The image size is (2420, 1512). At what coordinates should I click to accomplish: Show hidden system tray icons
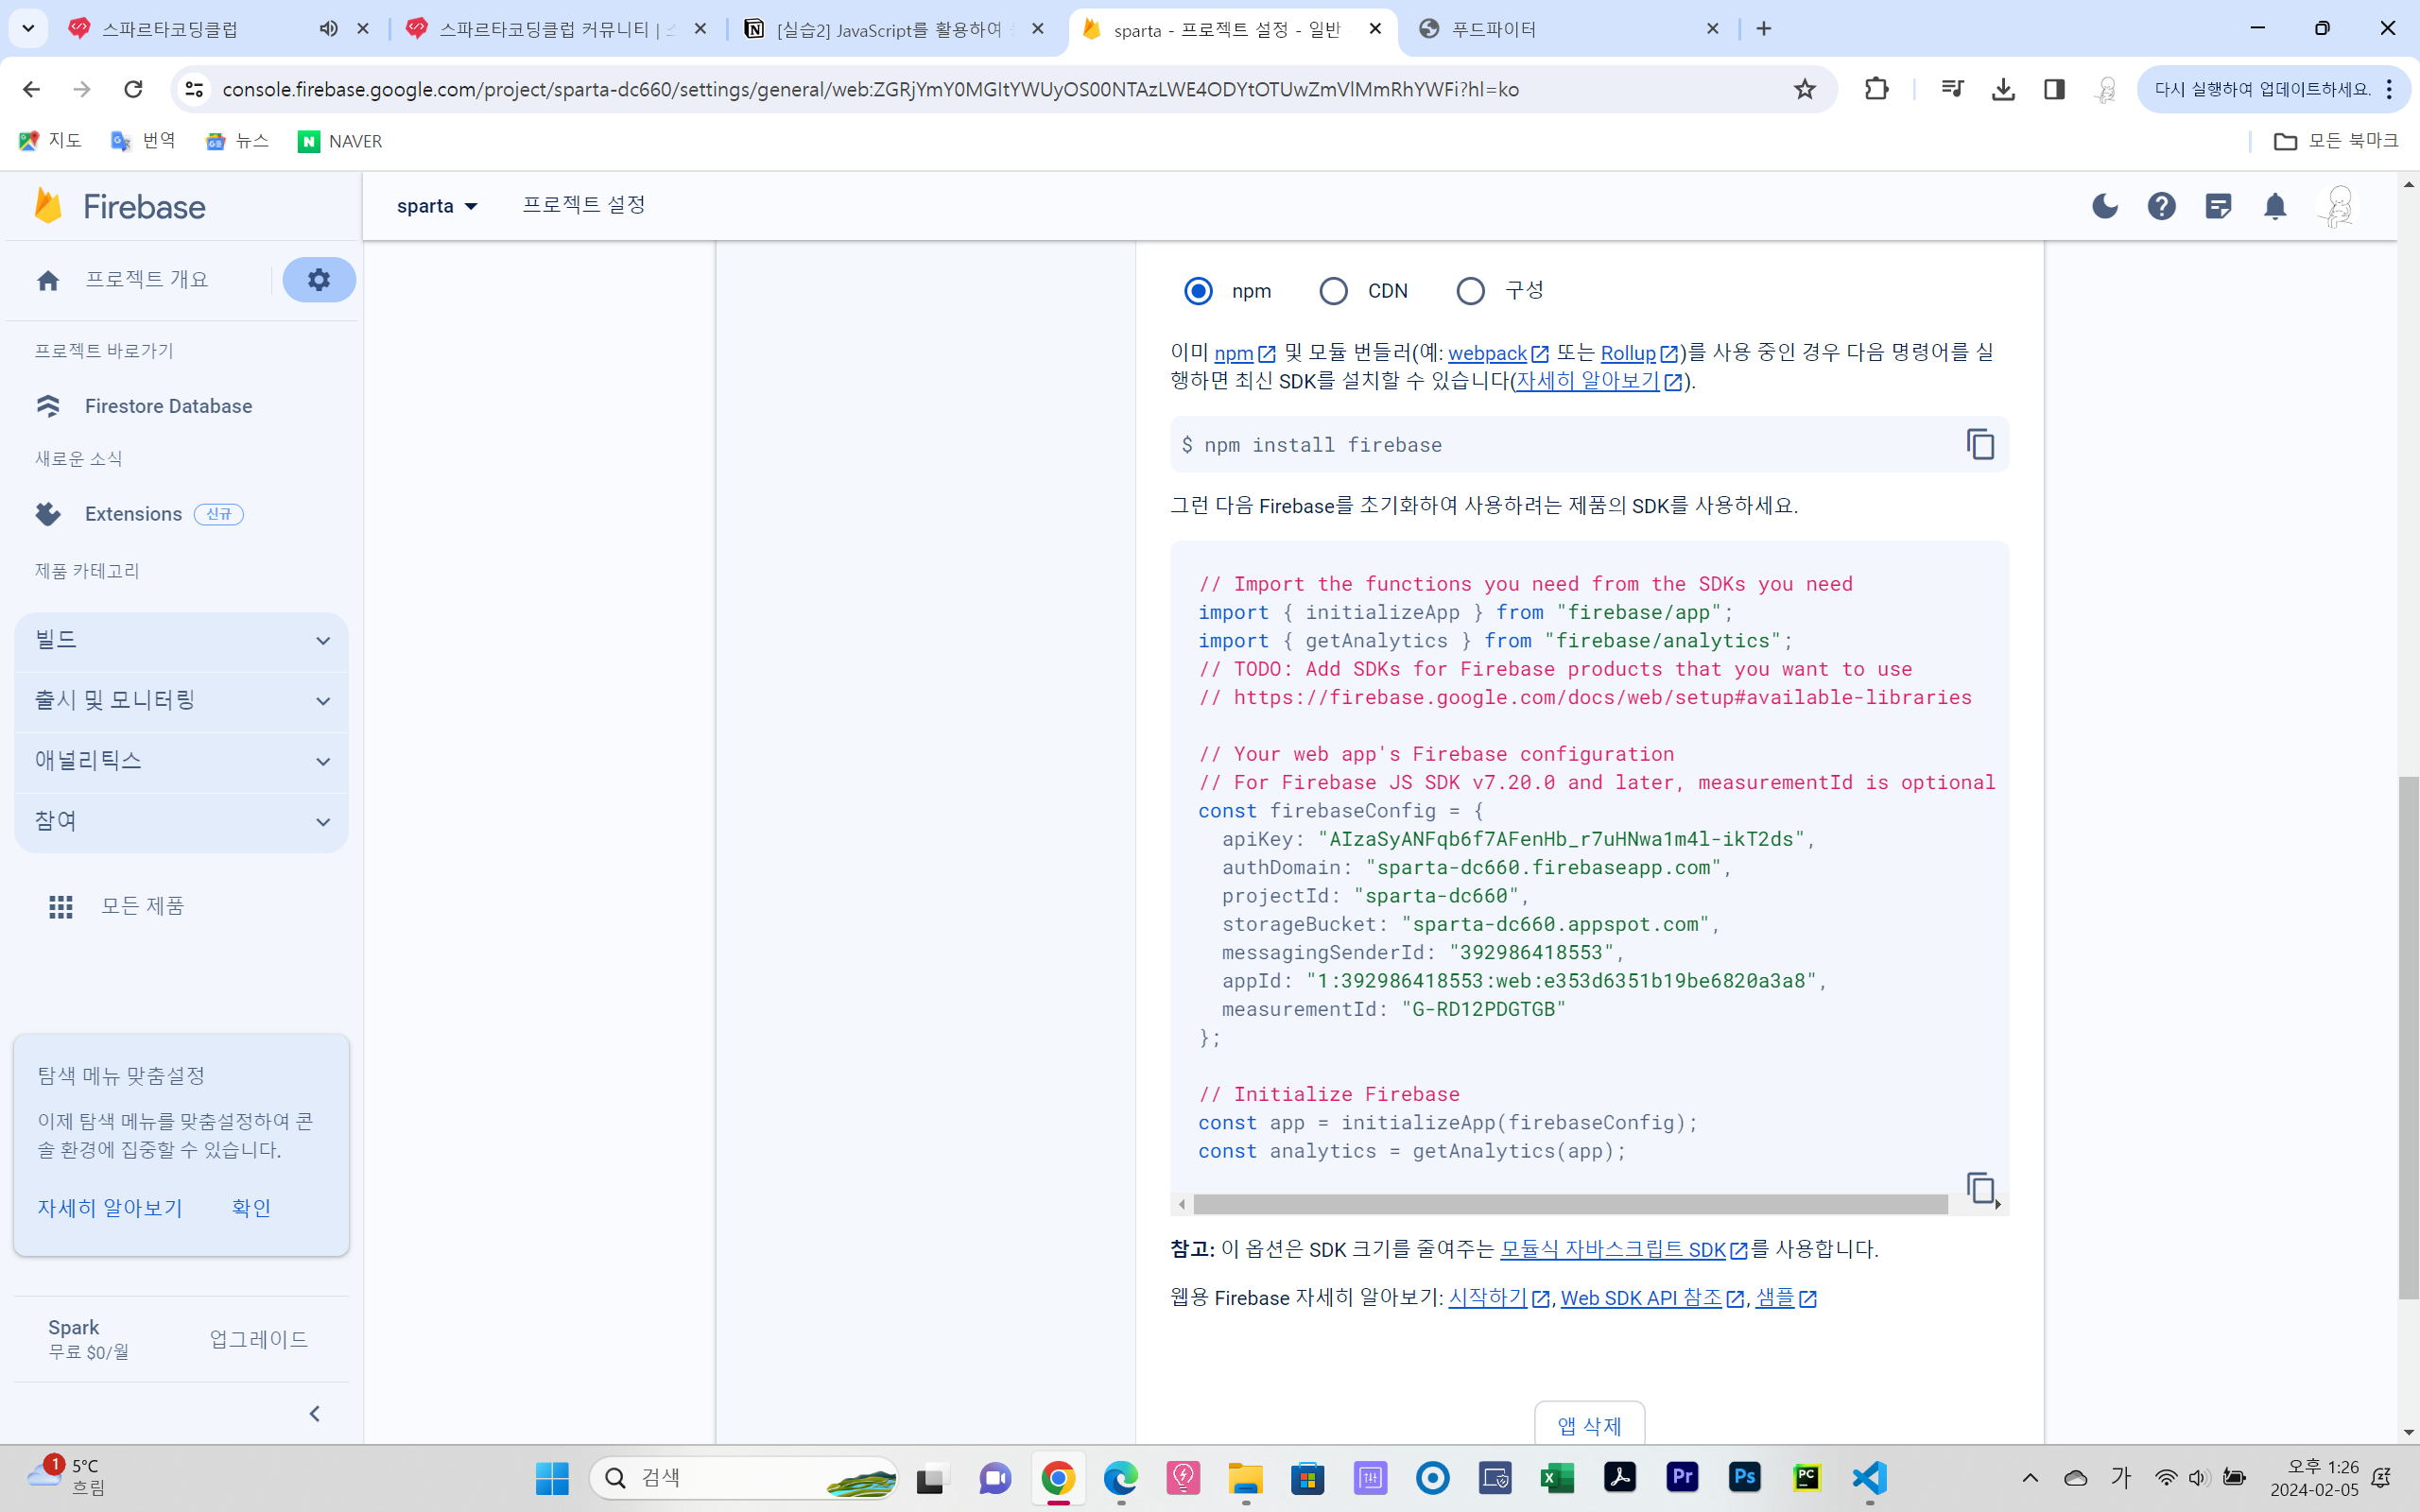pyautogui.click(x=2030, y=1477)
